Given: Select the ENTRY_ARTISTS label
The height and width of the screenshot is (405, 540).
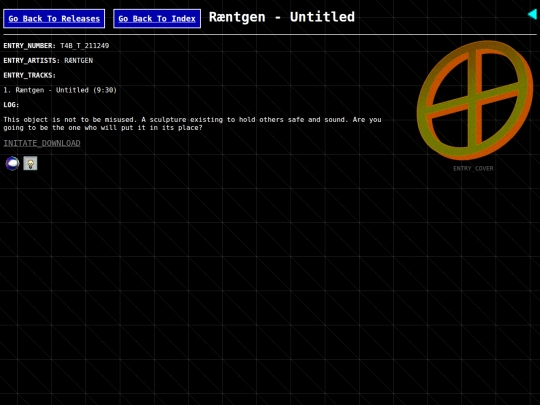Looking at the screenshot, I should [x=31, y=60].
